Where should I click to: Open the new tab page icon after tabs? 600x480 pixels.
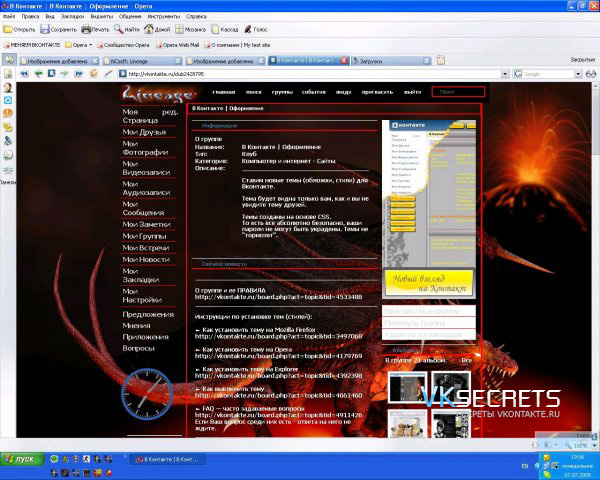(x=441, y=60)
